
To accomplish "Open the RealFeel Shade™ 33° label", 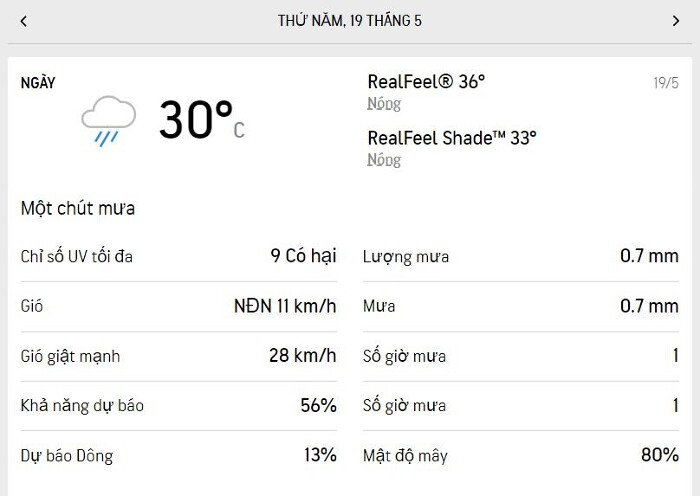I will 452,138.
